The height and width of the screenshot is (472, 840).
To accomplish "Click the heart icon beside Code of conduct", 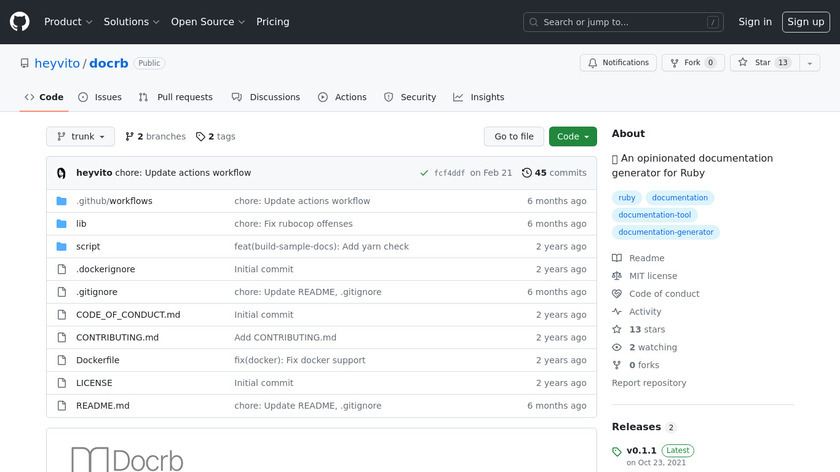I will [x=617, y=294].
